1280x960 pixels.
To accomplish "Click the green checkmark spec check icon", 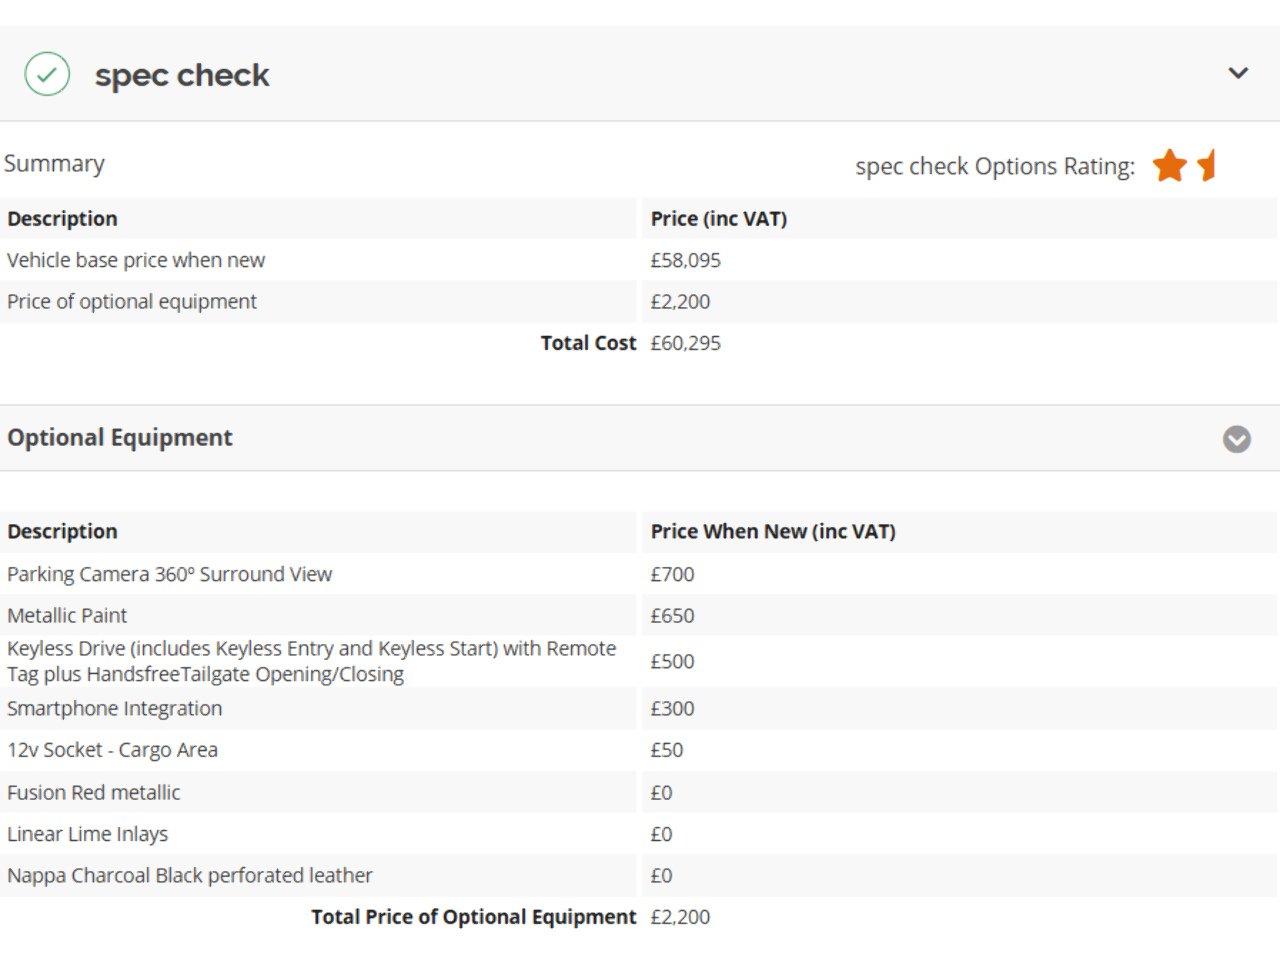I will point(47,74).
